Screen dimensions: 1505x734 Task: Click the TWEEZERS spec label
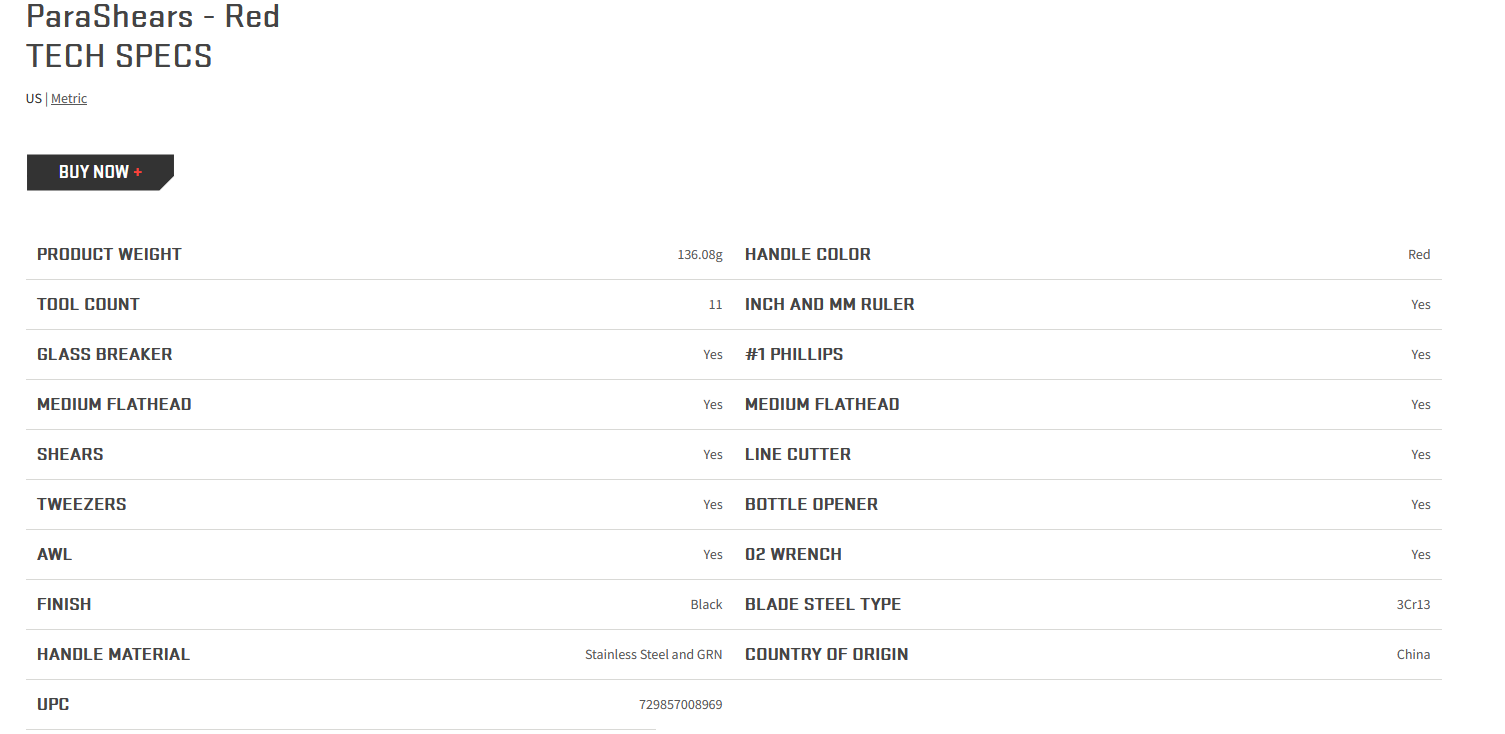(82, 504)
